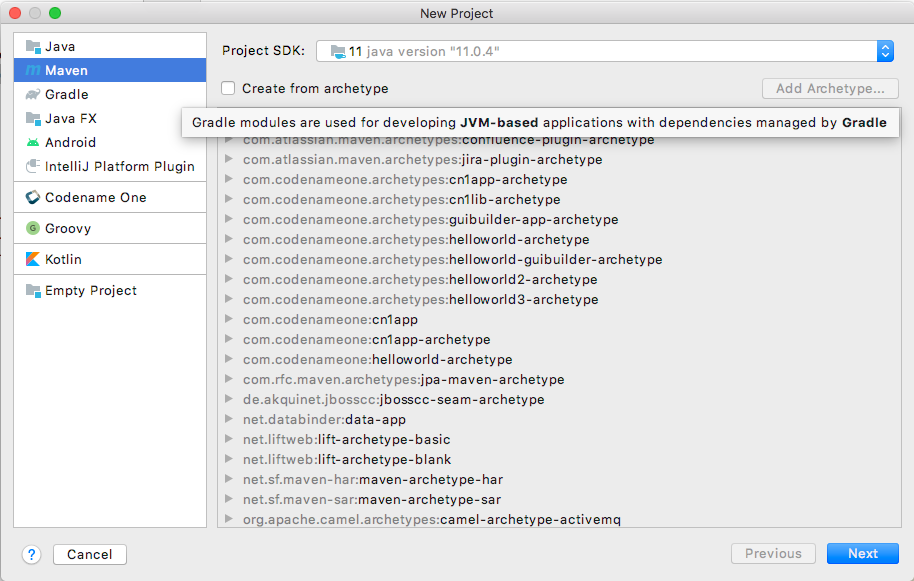Open the Project SDK dropdown
The width and height of the screenshot is (914, 581).
[x=885, y=51]
